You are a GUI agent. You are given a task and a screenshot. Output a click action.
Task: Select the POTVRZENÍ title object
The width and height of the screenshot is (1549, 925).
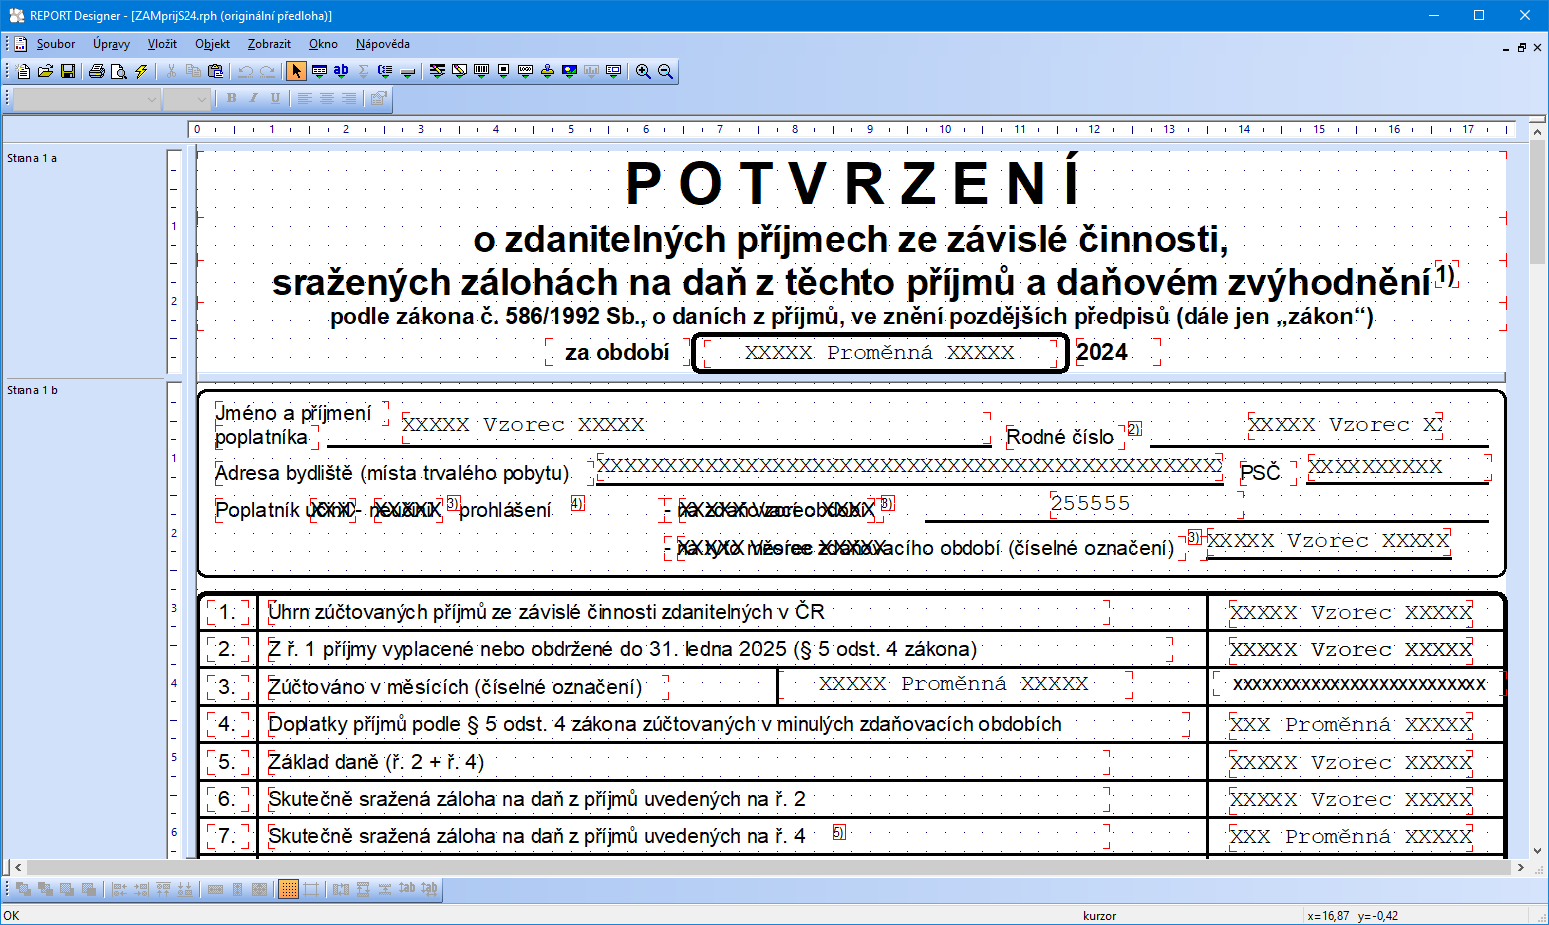(x=853, y=184)
